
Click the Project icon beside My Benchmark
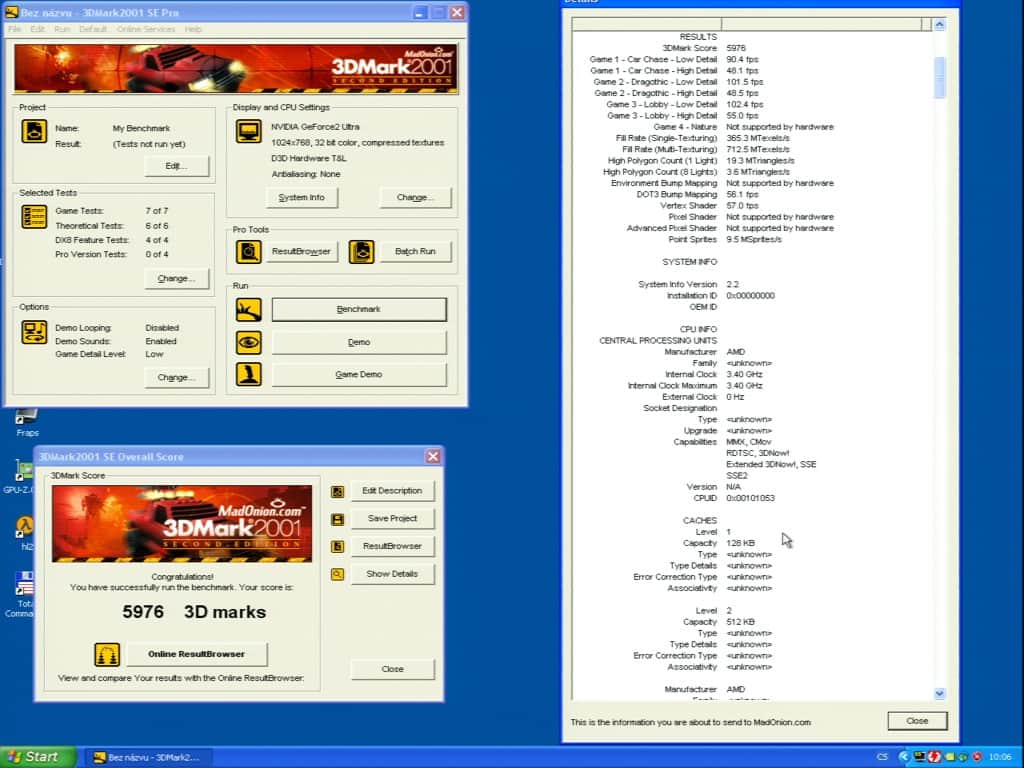(34, 131)
